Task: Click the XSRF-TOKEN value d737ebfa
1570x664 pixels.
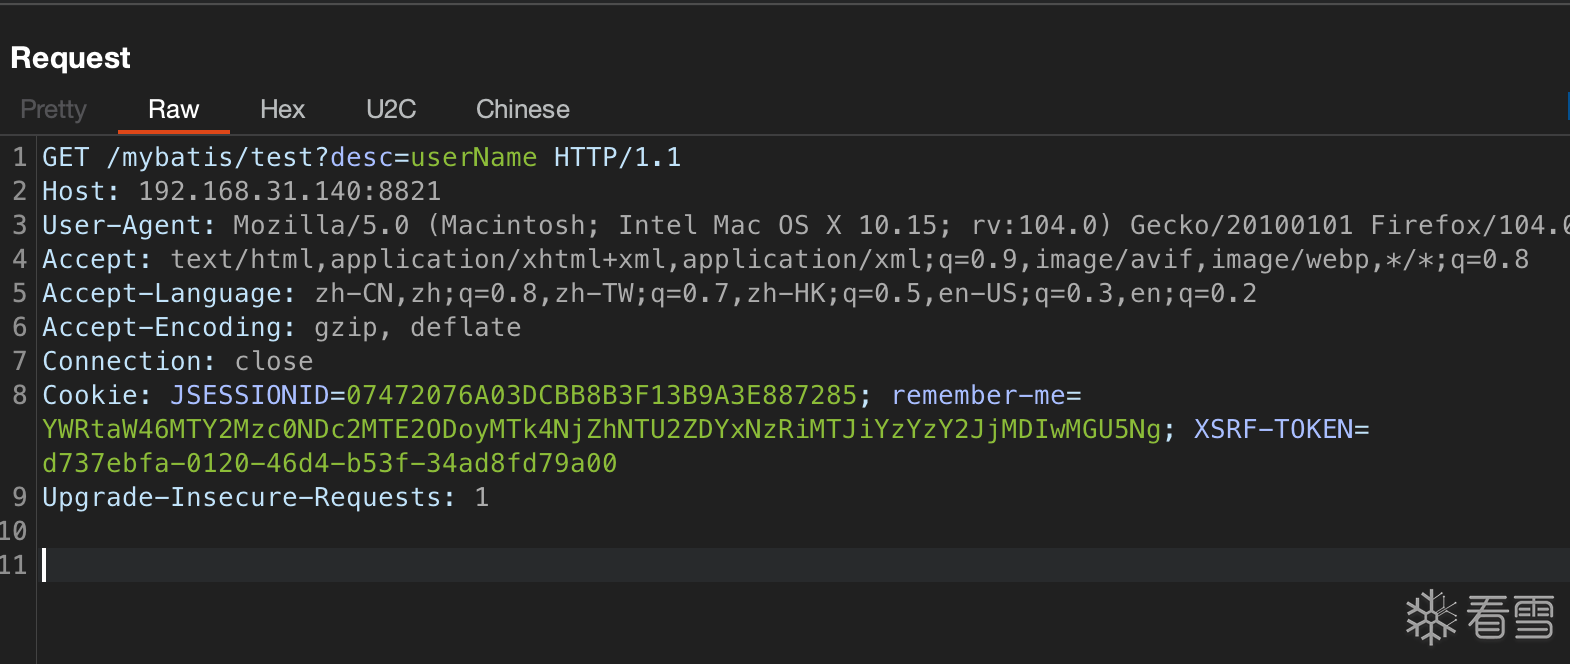Action: tap(329, 464)
